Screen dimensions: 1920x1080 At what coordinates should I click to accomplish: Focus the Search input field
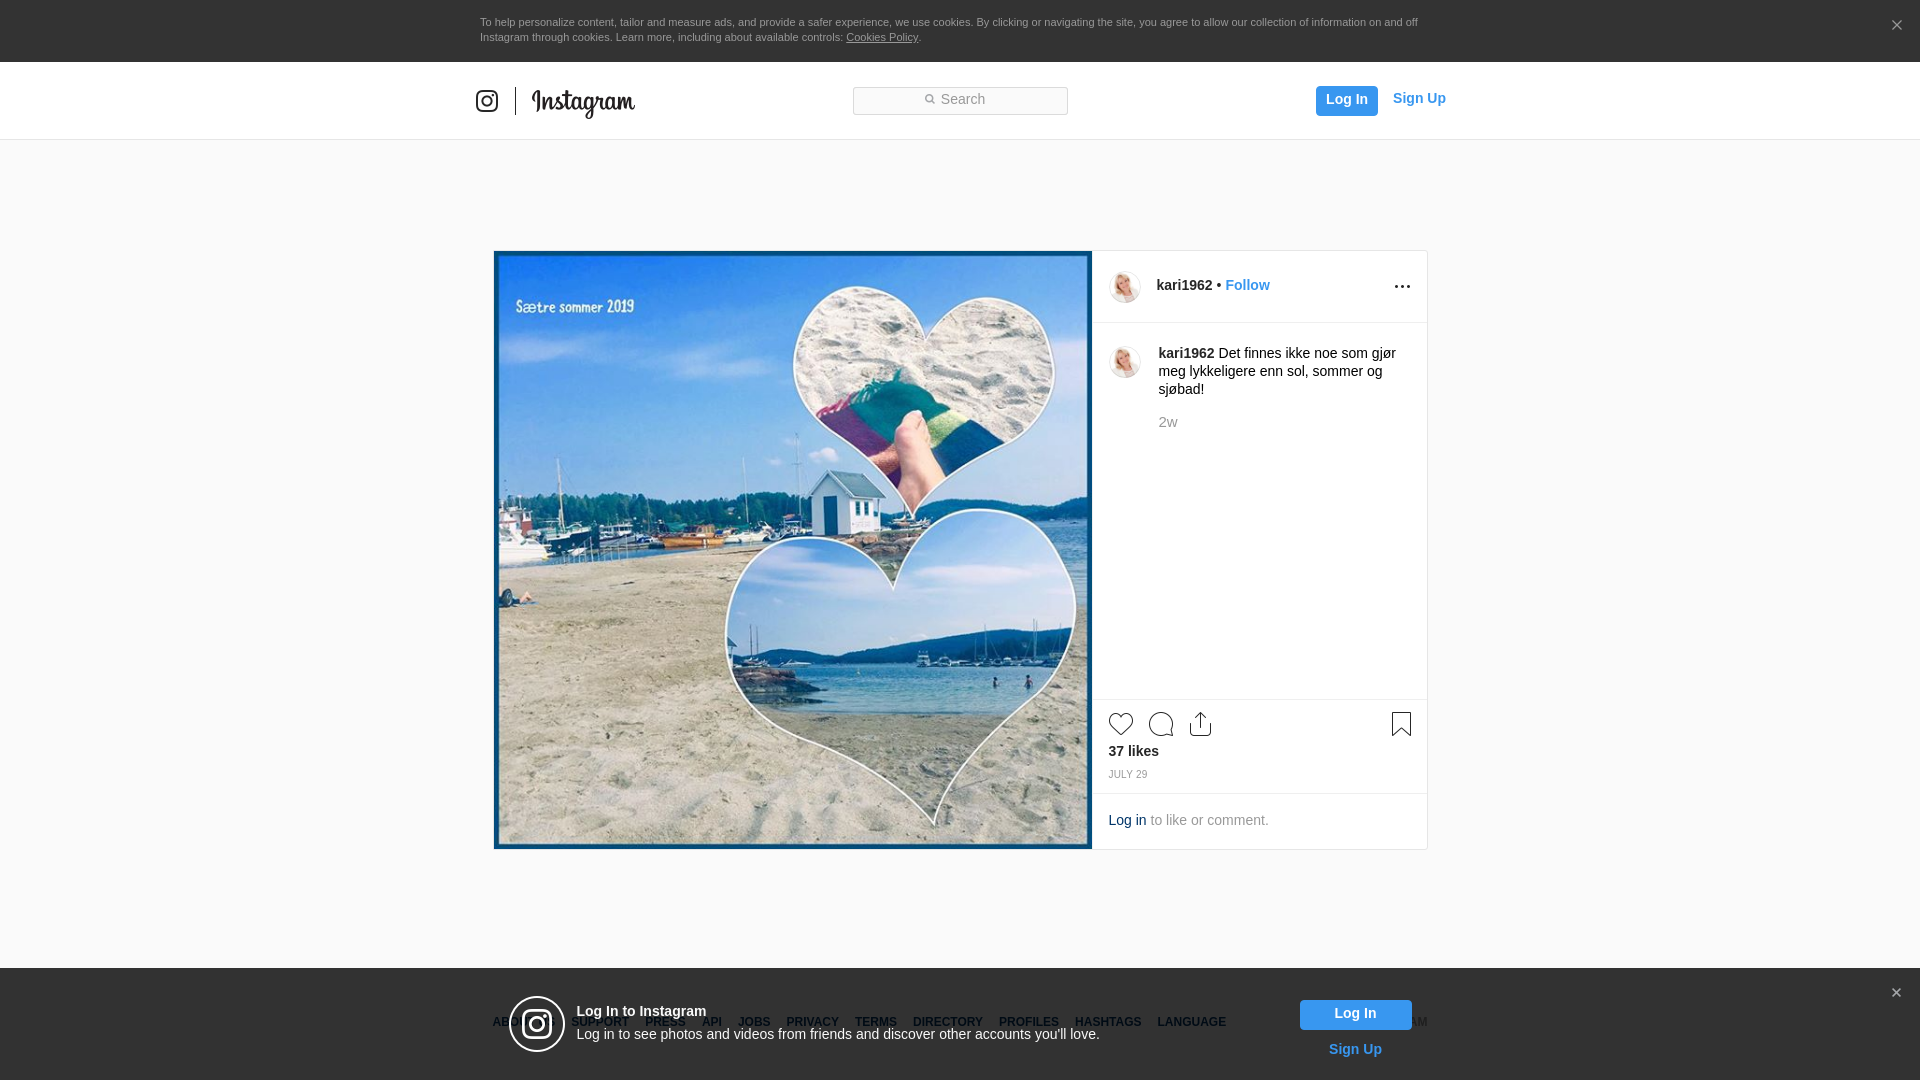[960, 100]
